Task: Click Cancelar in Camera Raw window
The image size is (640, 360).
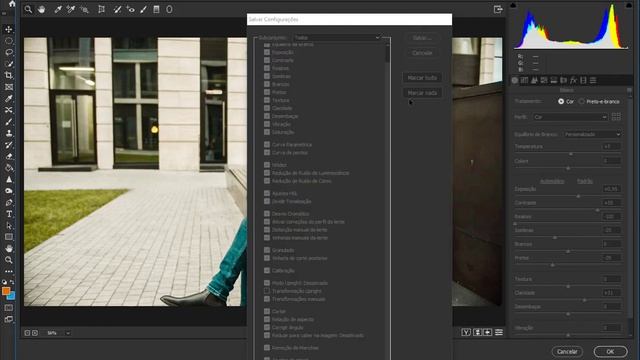Action: pos(567,351)
